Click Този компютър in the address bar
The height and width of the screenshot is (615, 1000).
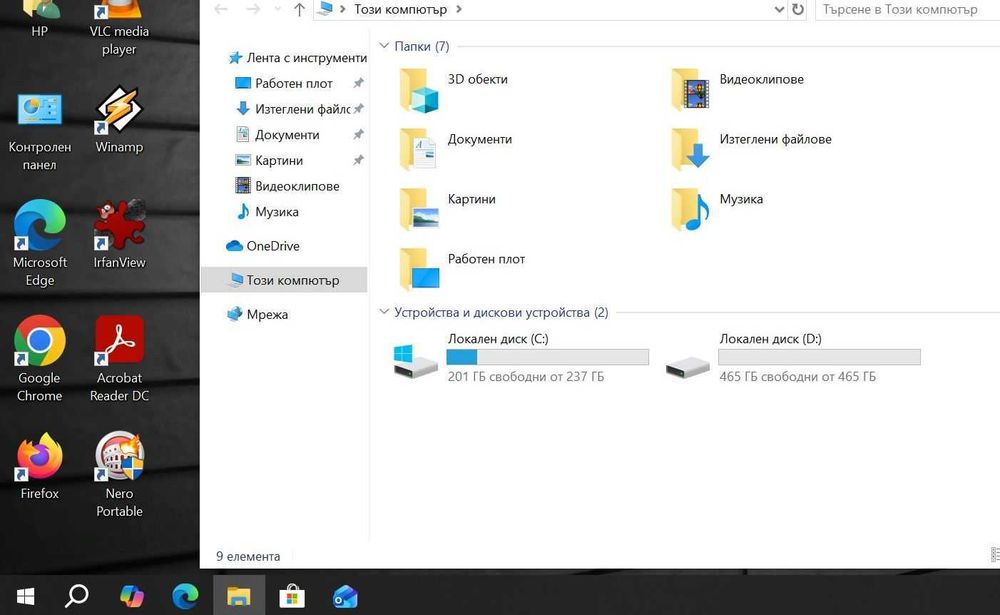pyautogui.click(x=401, y=10)
